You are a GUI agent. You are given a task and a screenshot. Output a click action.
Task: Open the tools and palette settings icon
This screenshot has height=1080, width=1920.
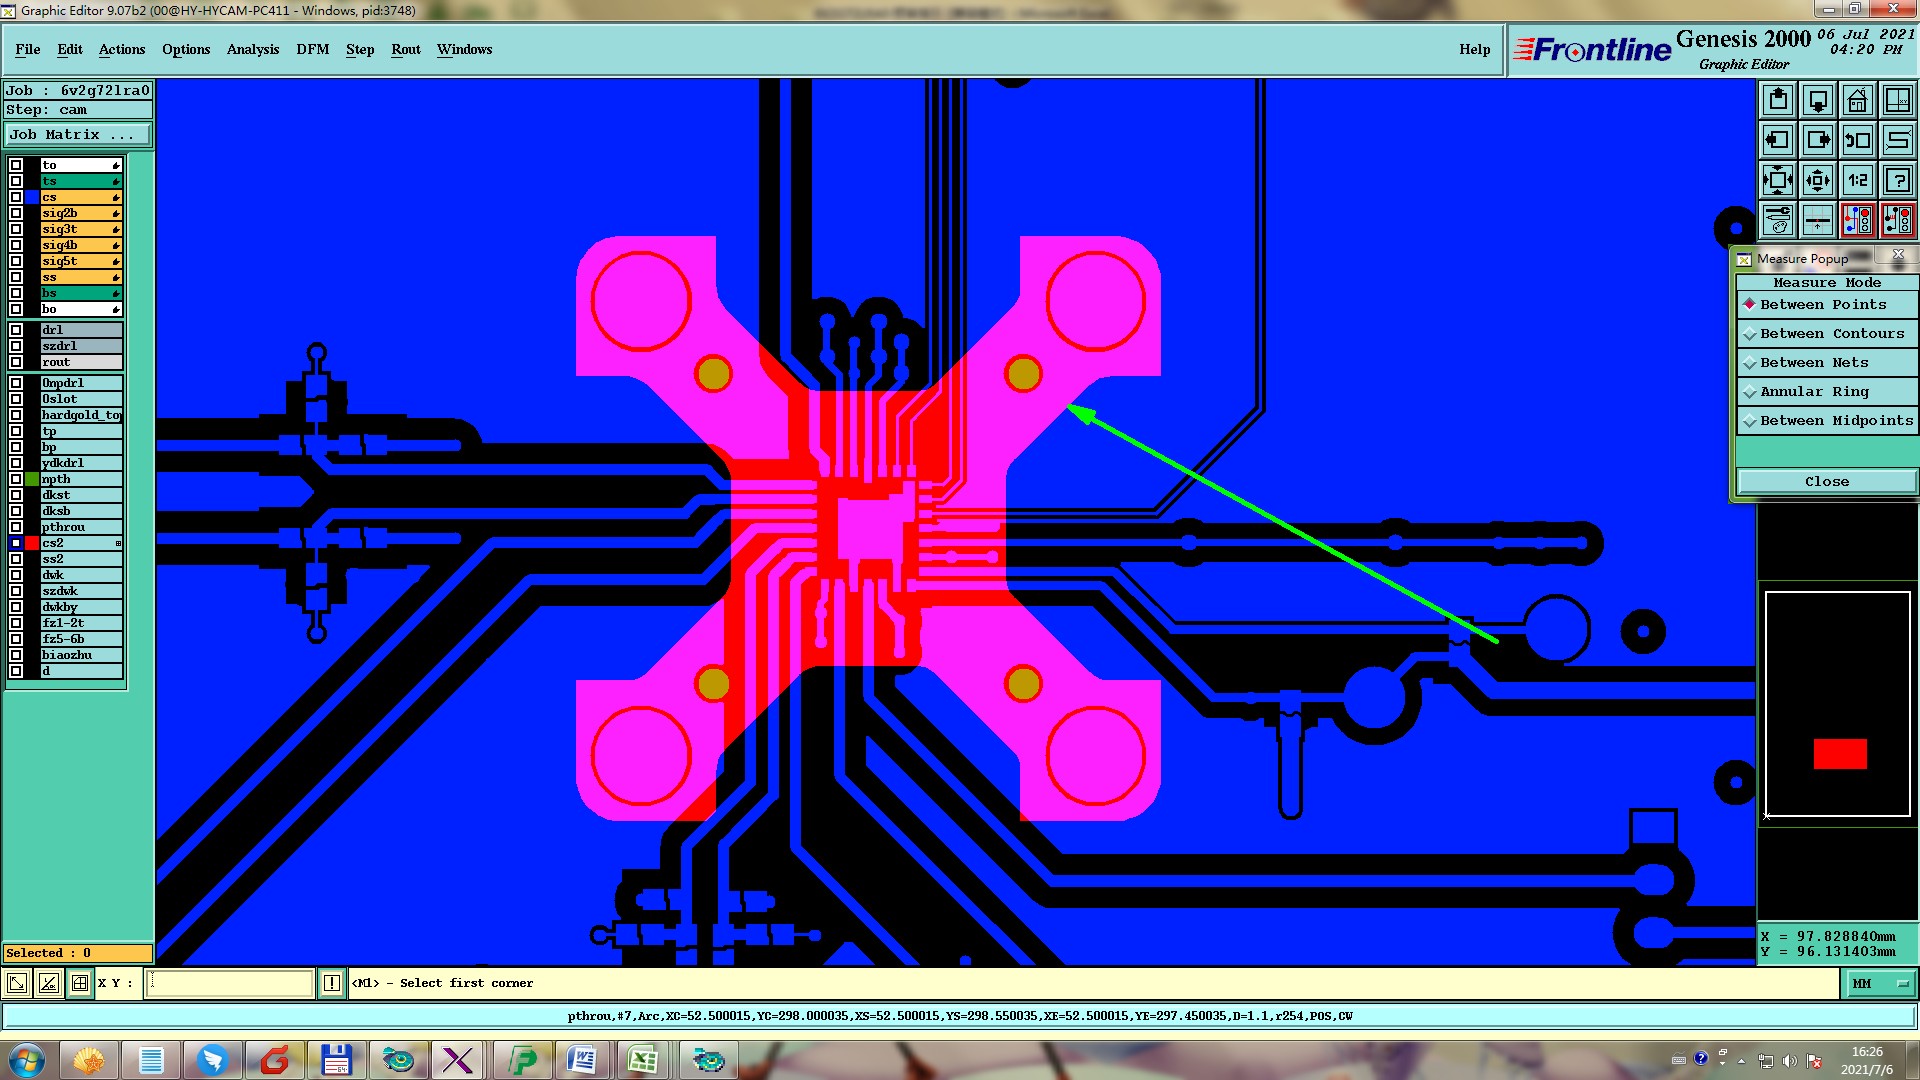click(1778, 220)
